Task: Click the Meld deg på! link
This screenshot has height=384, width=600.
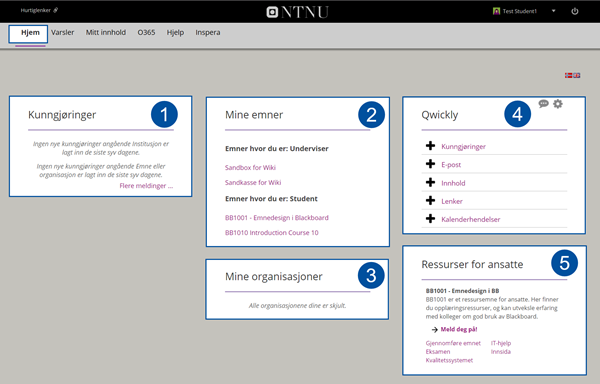Action: tap(459, 329)
